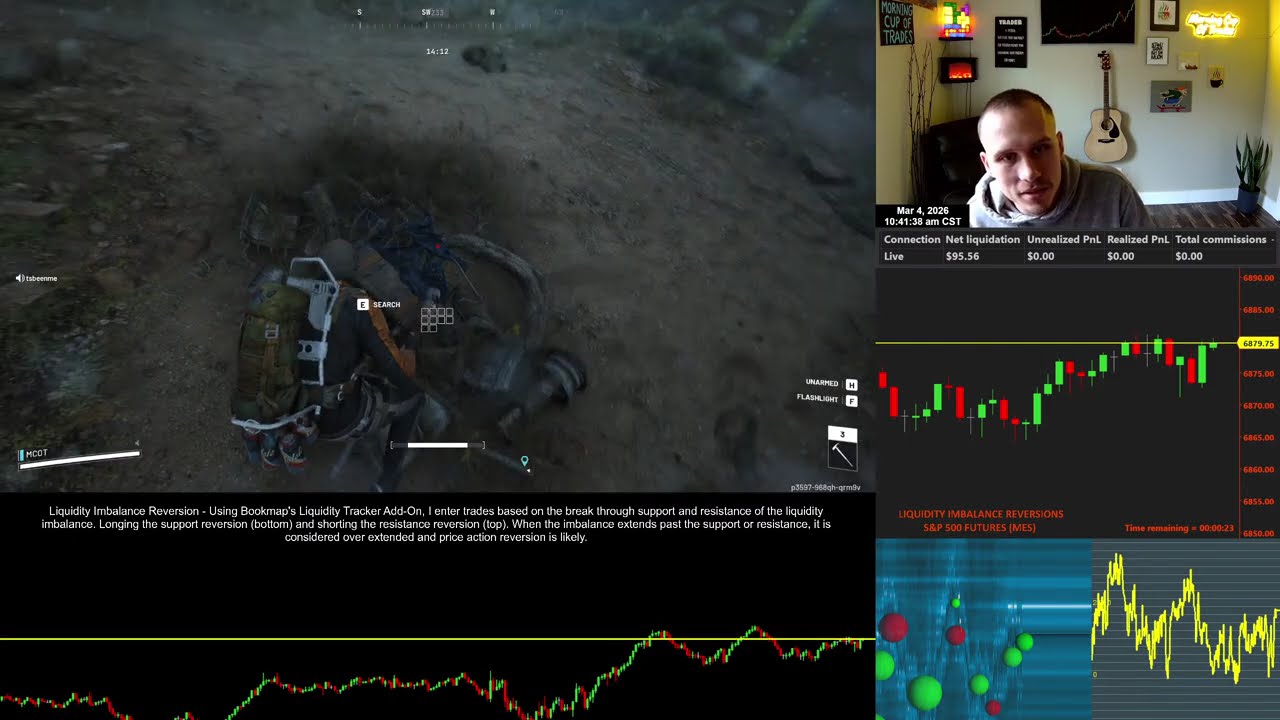This screenshot has width=1280, height=720.
Task: Click the LIQUIDITY IMBALANCE REVERSIONS title
Action: coord(980,514)
